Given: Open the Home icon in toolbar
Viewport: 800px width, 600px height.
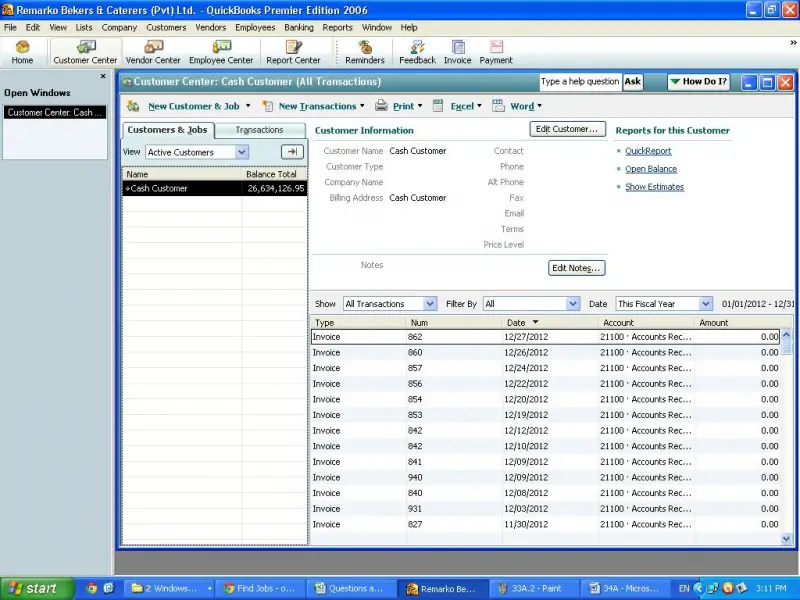Looking at the screenshot, I should (x=22, y=53).
